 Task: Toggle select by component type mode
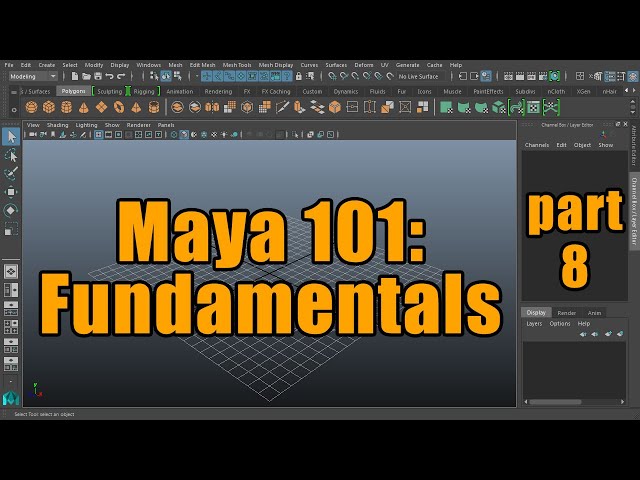pos(178,76)
